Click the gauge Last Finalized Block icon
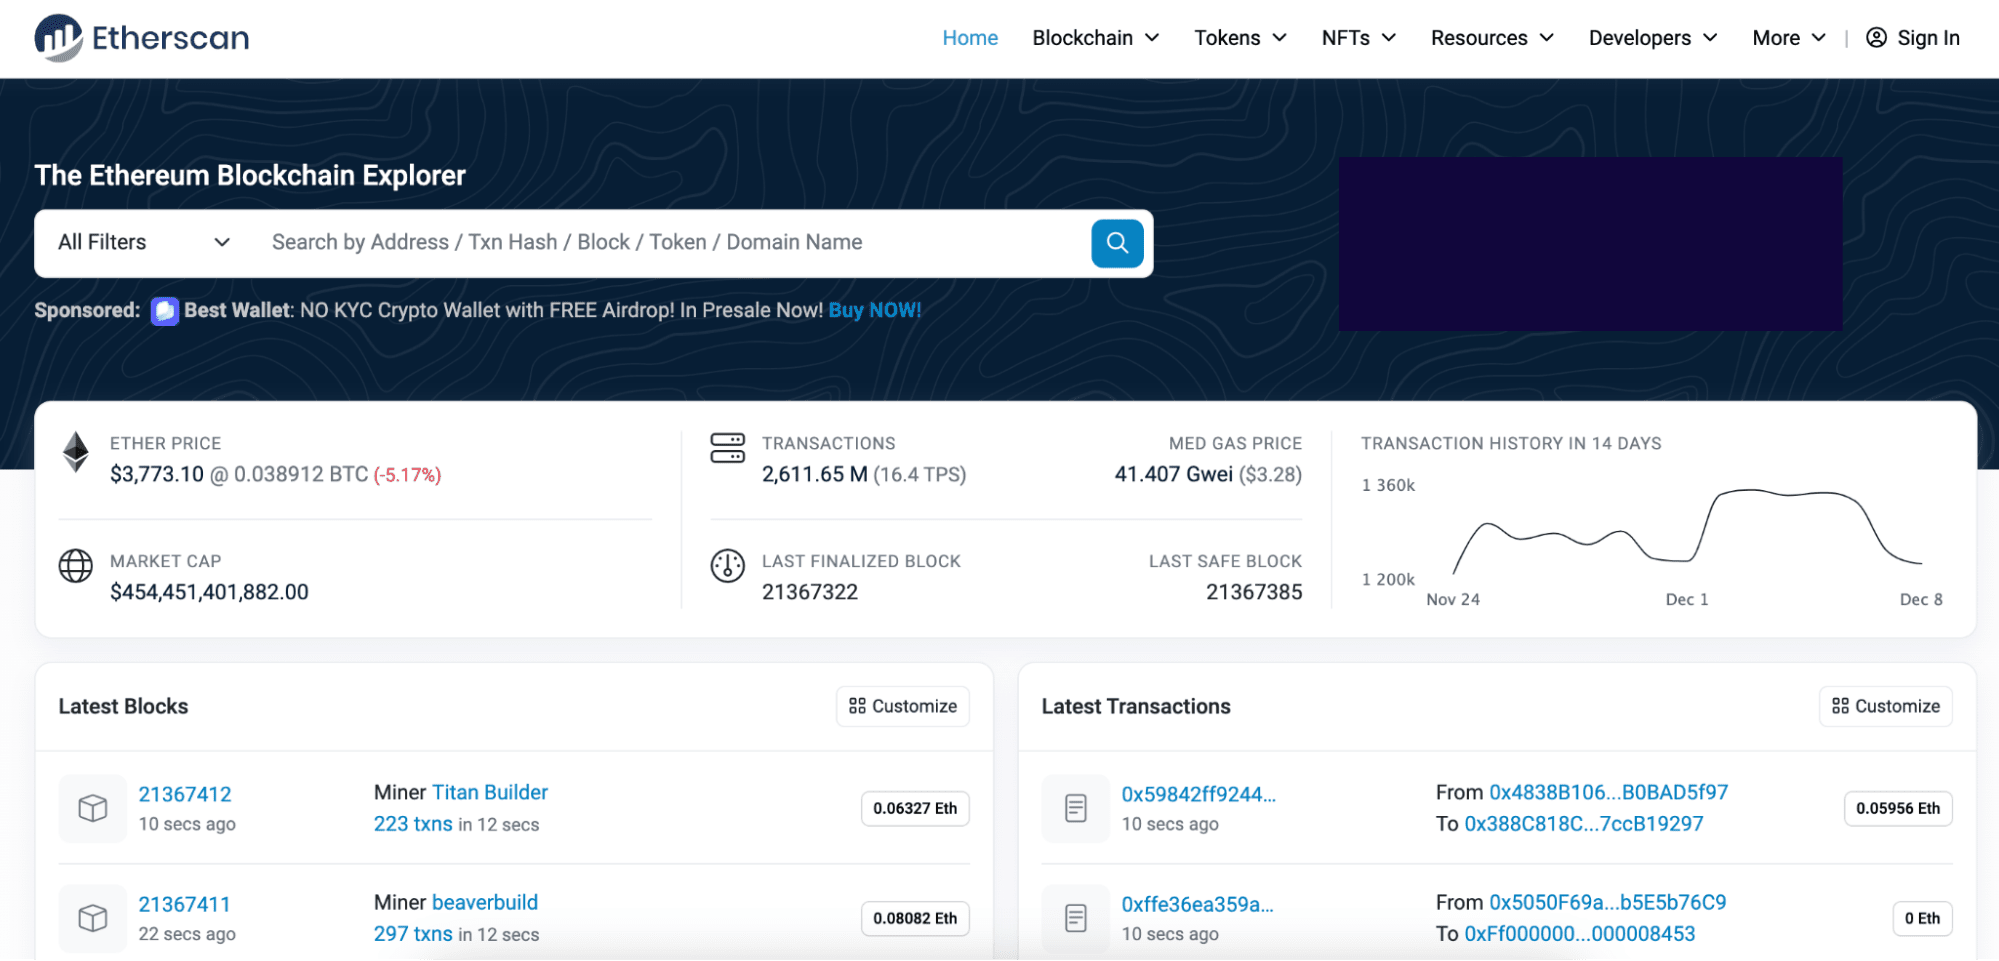Image resolution: width=1999 pixels, height=961 pixels. point(727,566)
